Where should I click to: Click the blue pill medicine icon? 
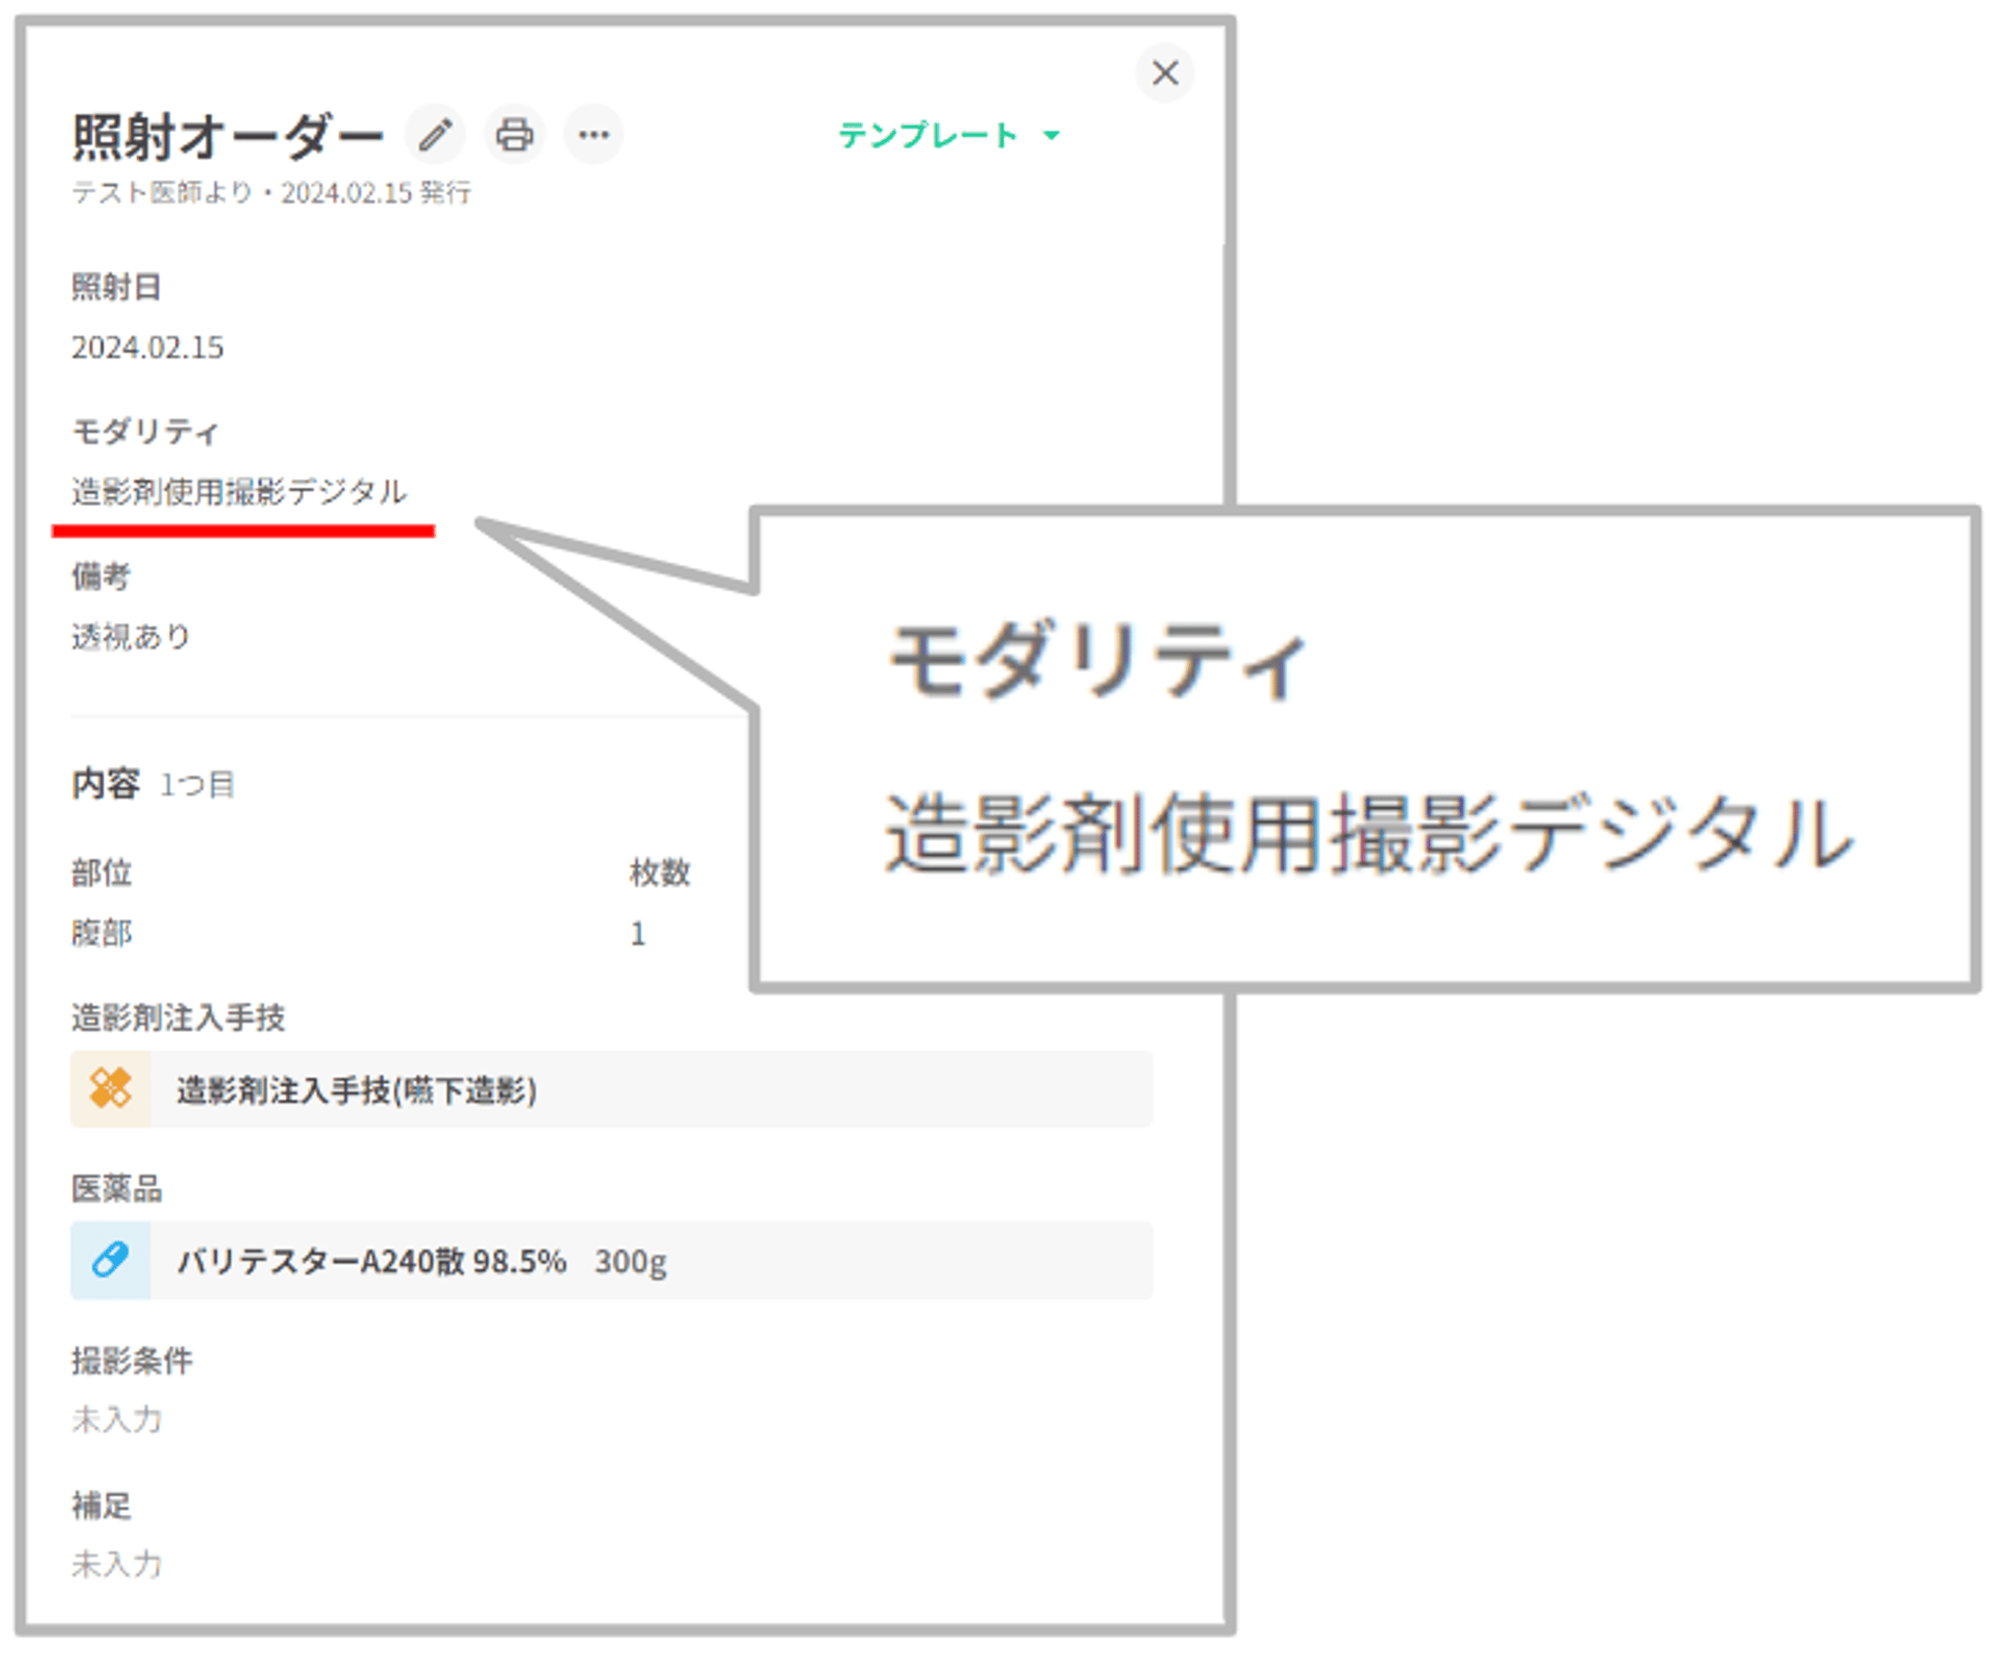coord(110,1260)
